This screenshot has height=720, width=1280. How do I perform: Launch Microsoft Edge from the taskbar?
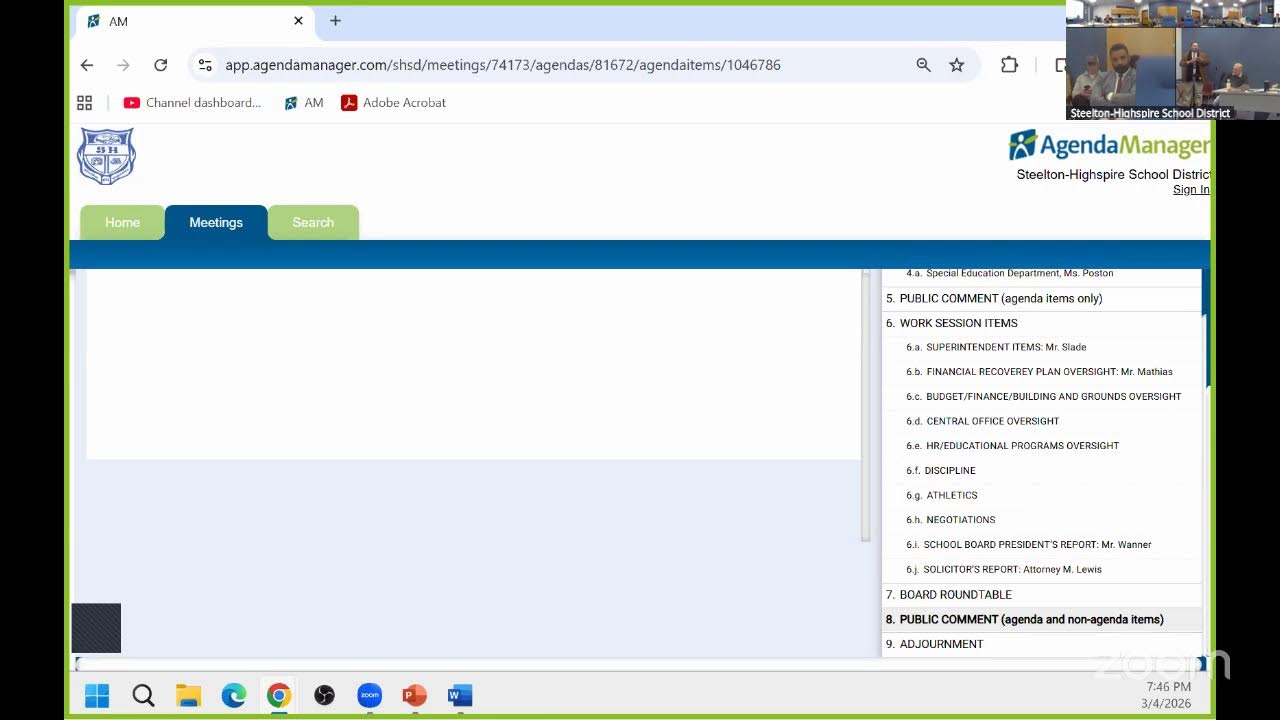pyautogui.click(x=234, y=696)
